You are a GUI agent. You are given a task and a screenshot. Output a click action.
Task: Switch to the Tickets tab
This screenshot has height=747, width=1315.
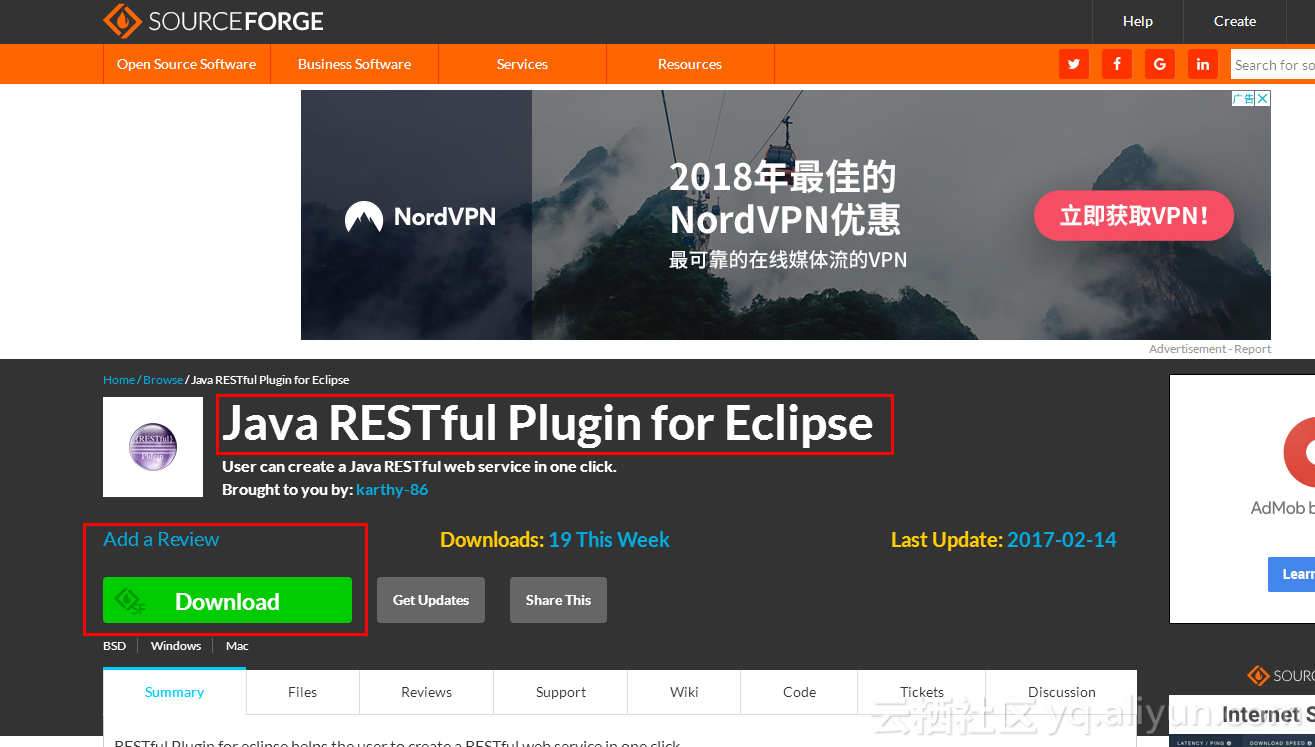tap(922, 692)
